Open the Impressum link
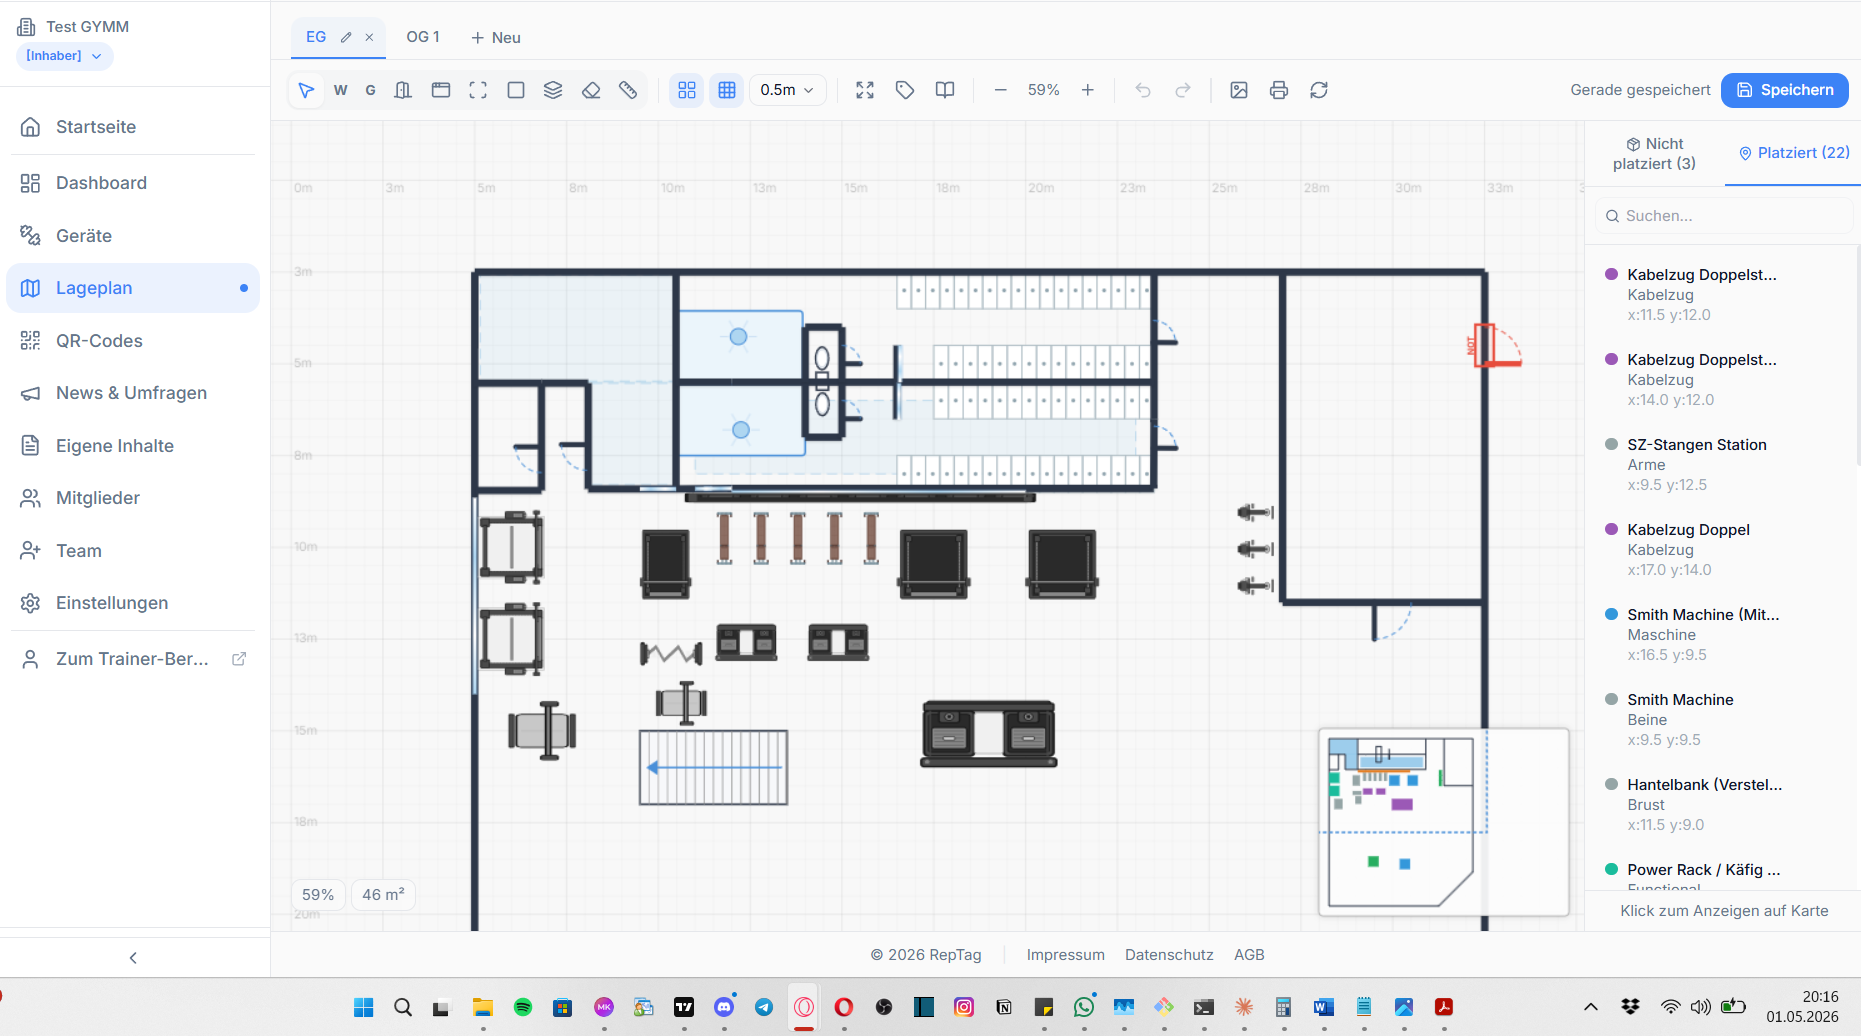 [1065, 955]
